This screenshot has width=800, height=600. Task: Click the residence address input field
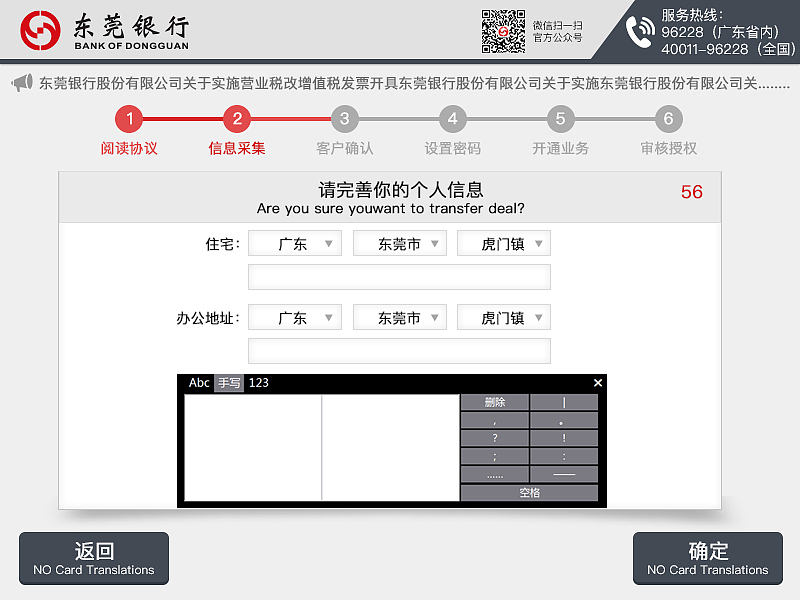pyautogui.click(x=399, y=277)
